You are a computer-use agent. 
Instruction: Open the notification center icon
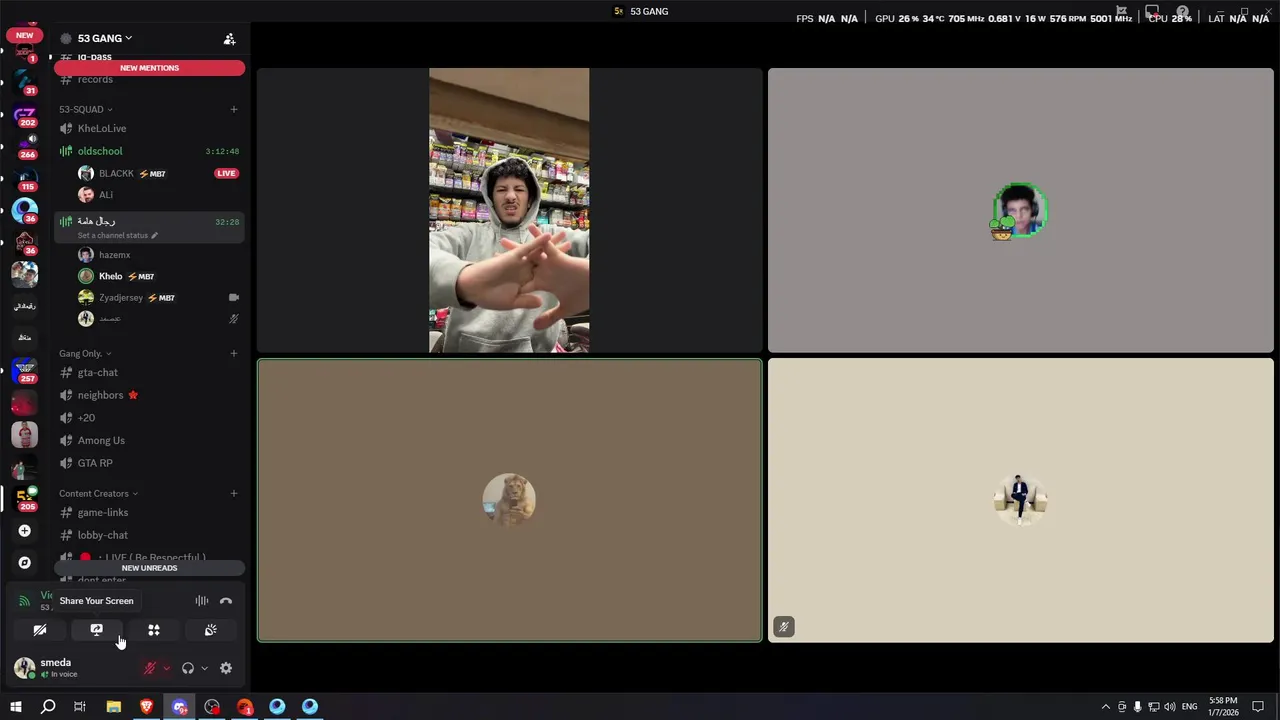tap(1259, 707)
